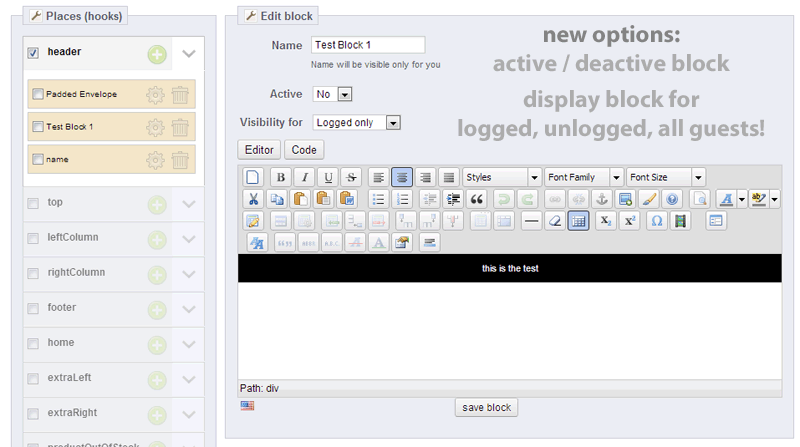Enable the footer hook checkbox

pyautogui.click(x=33, y=308)
